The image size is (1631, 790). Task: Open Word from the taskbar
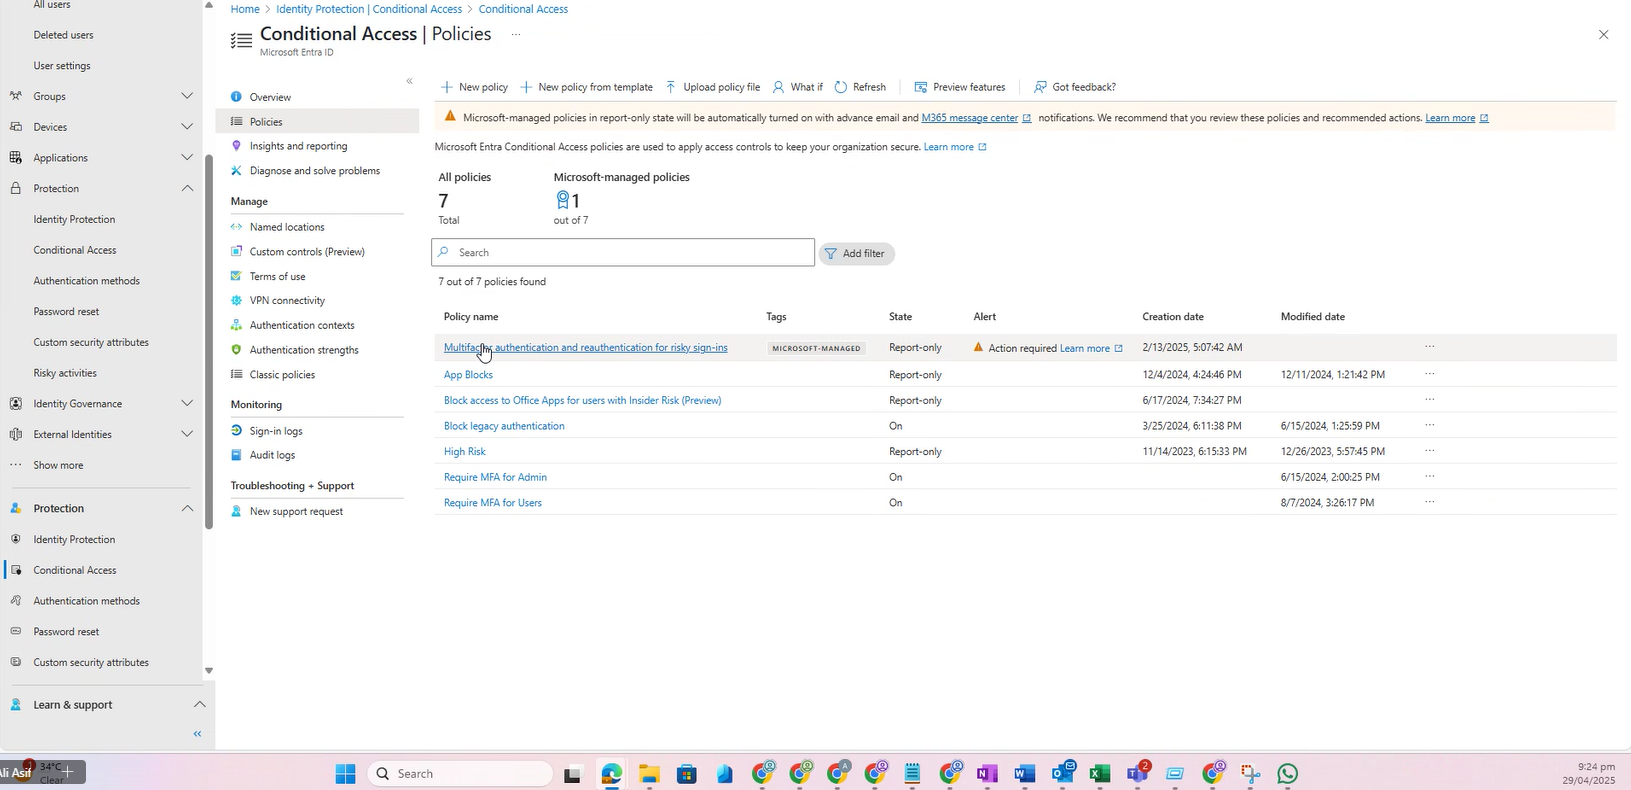point(1024,774)
